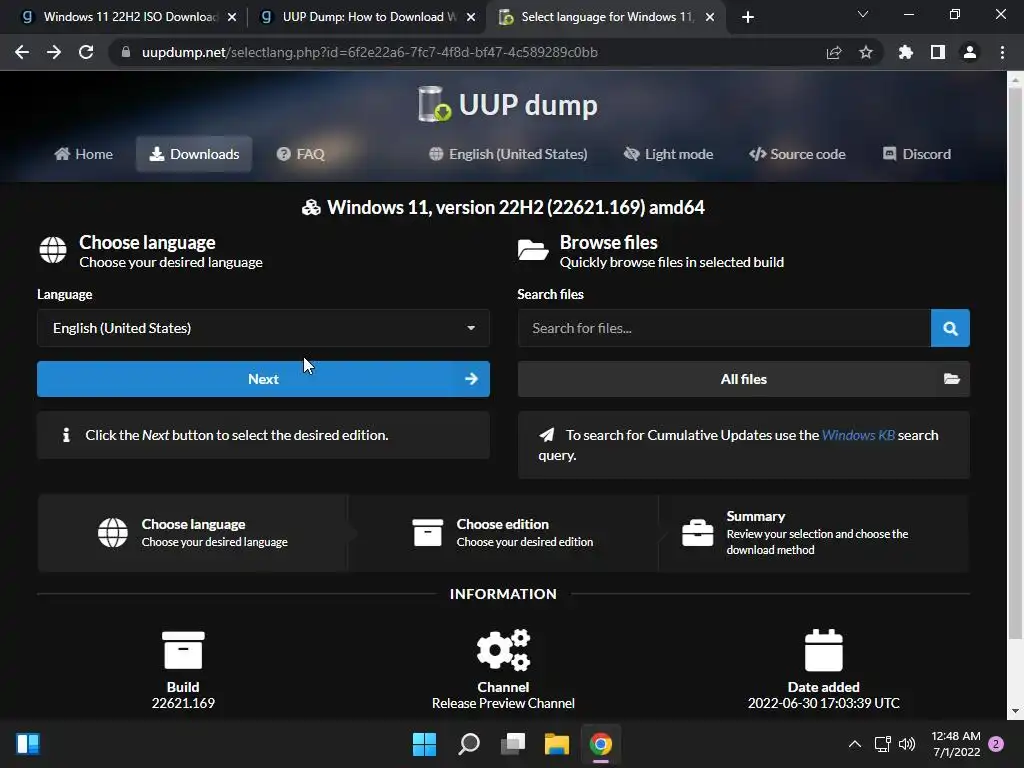Click the UUP dump logo
The width and height of the screenshot is (1024, 768).
tap(507, 104)
